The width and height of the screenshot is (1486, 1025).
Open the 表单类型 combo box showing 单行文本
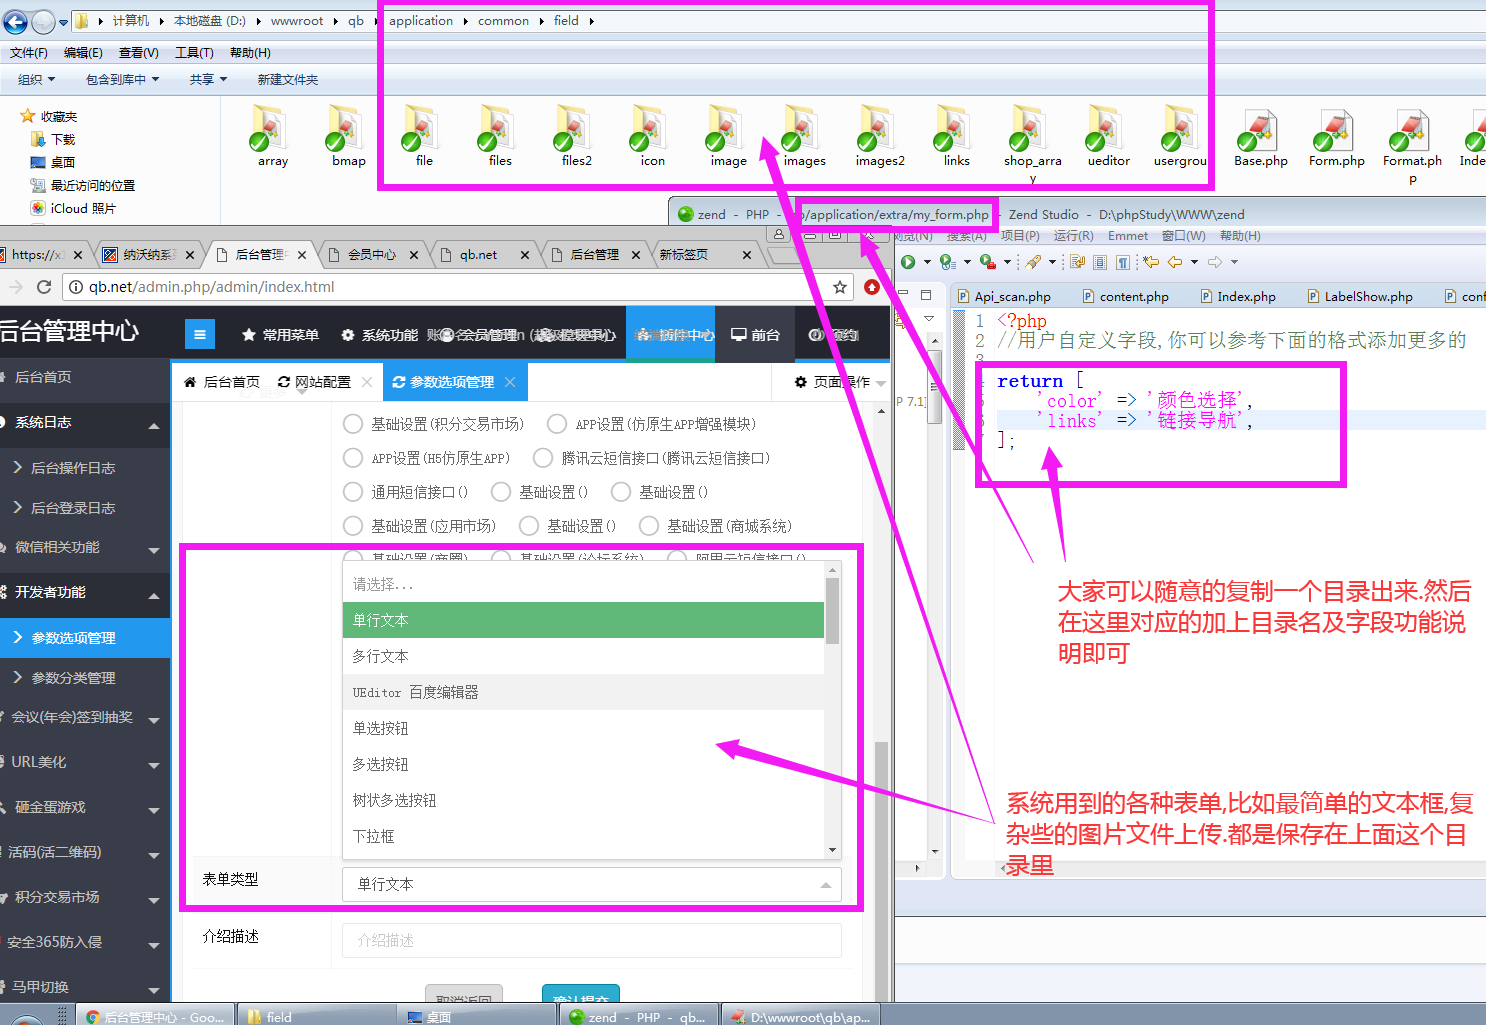(591, 884)
